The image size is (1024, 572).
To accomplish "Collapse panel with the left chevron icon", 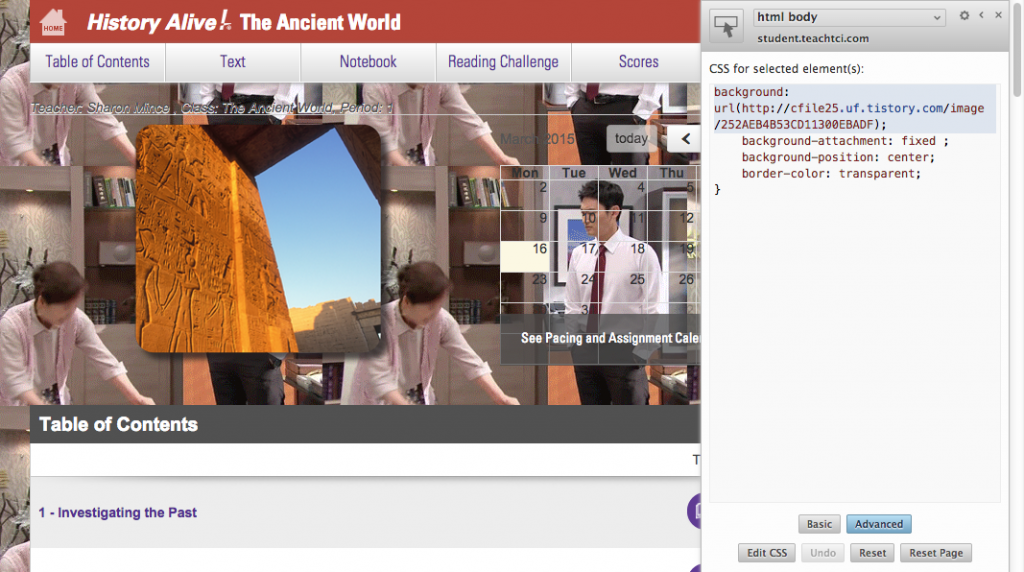I will (981, 15).
